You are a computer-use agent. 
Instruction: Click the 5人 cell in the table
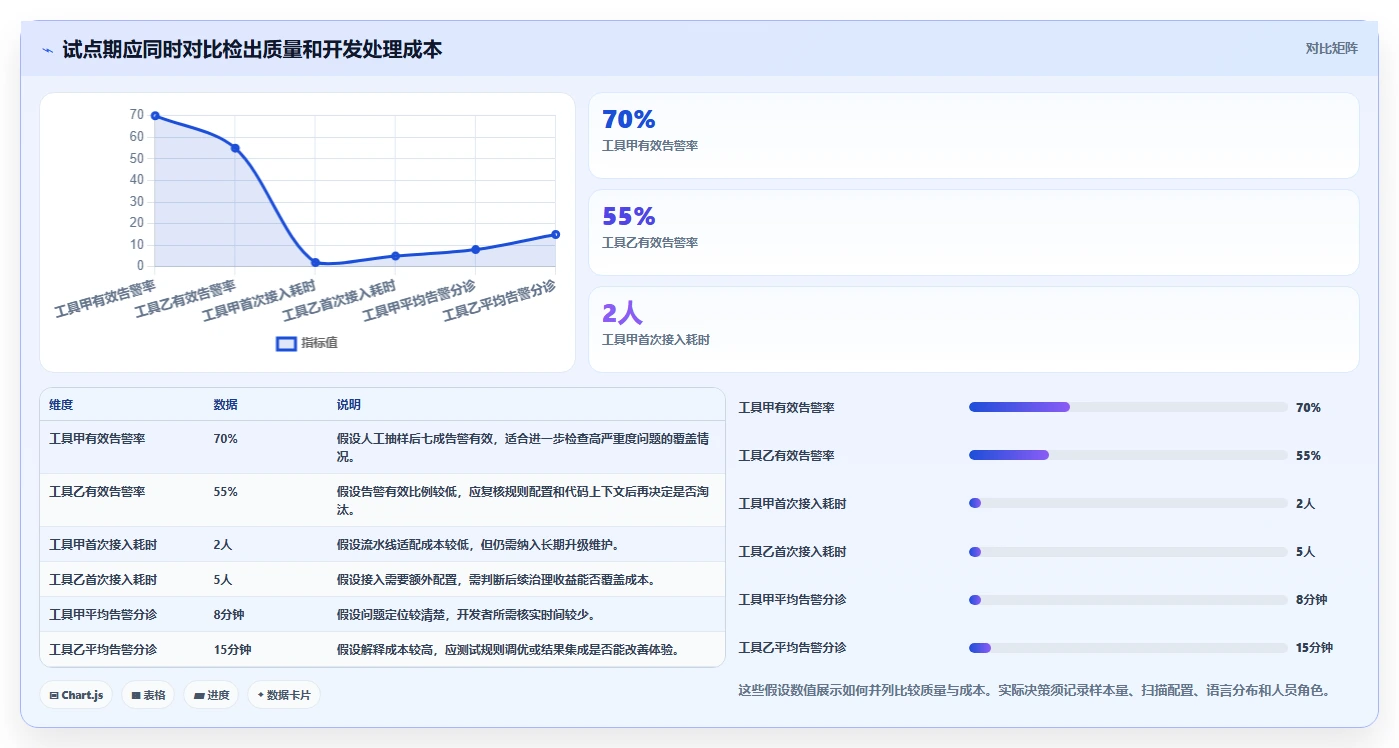(x=223, y=580)
